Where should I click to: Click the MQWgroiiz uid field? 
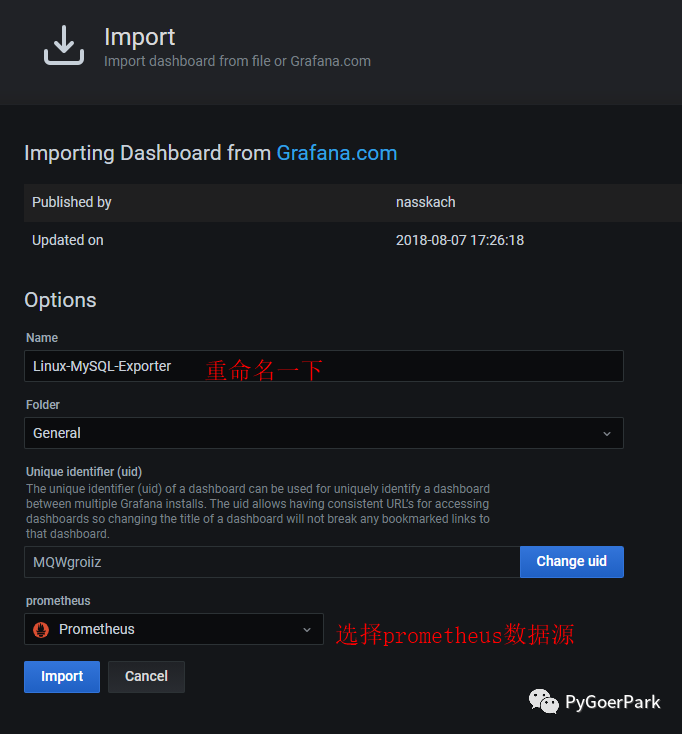coord(272,562)
